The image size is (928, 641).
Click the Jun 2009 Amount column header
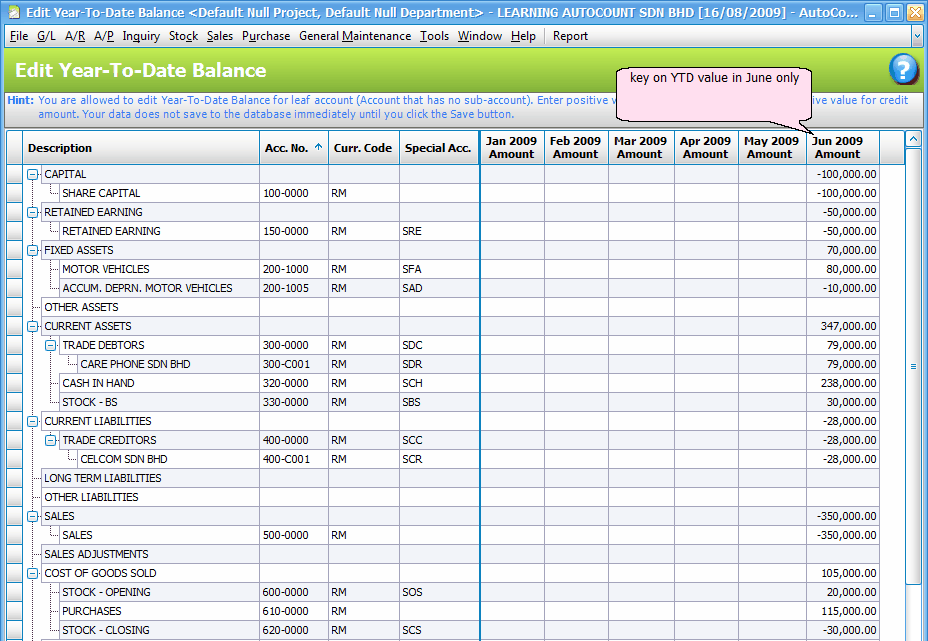click(842, 148)
